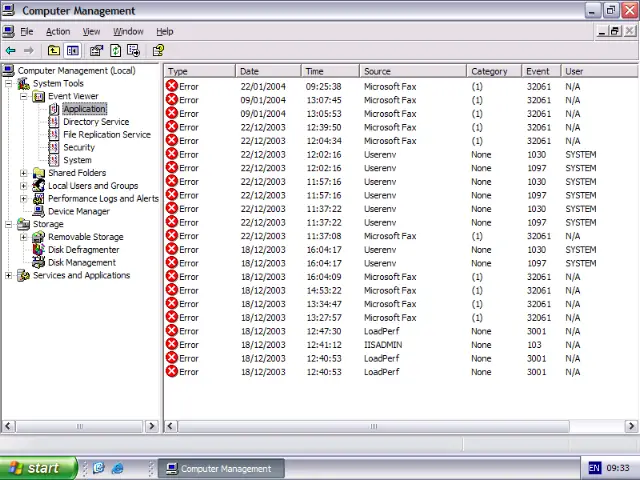Screen dimensions: 640x480
Task: Open the Help menu
Action: pyautogui.click(x=164, y=31)
